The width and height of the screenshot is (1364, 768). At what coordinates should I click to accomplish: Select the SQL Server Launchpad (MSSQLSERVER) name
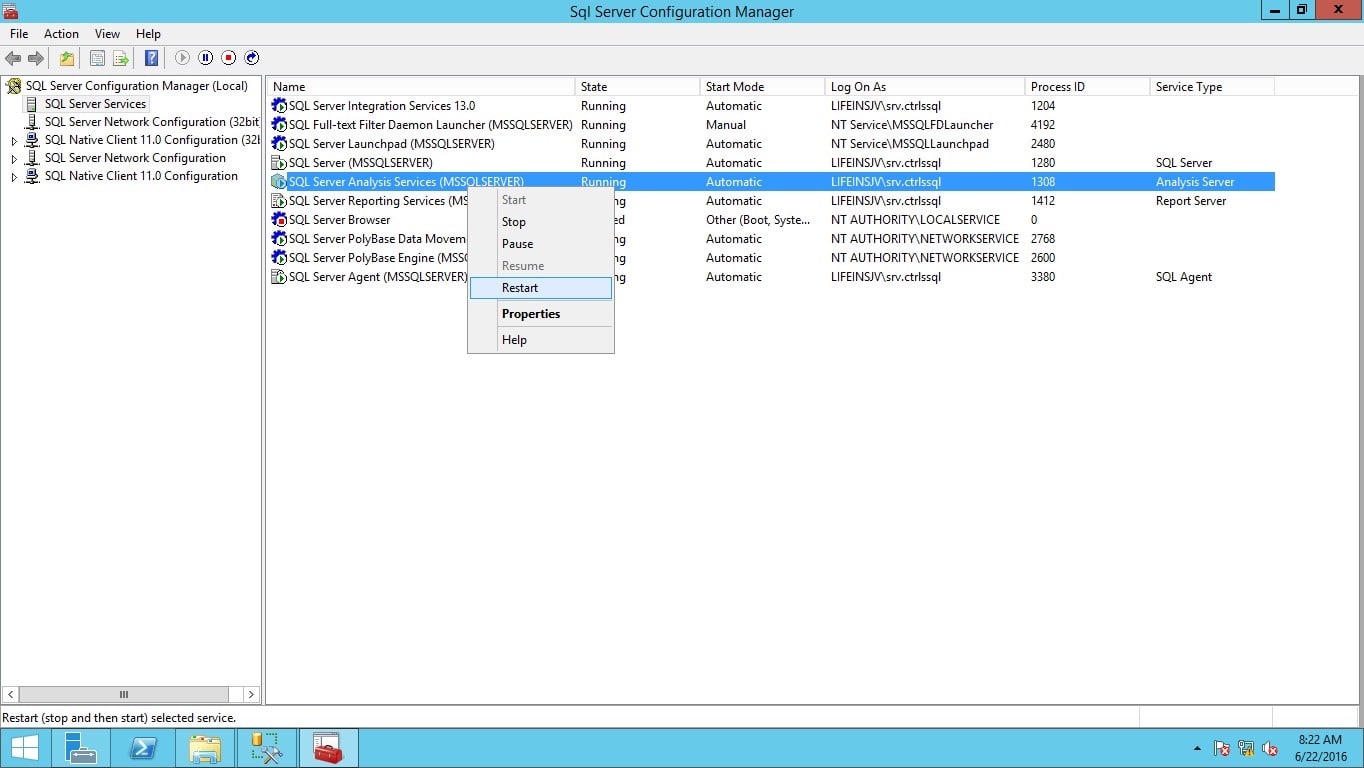pos(391,144)
